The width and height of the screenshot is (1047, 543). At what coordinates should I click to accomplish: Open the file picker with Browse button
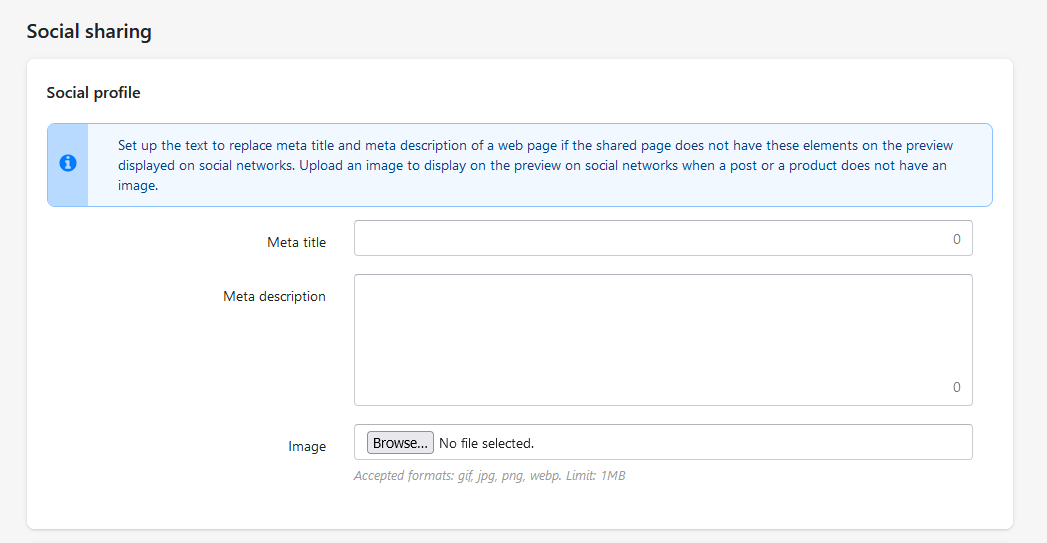click(x=400, y=443)
